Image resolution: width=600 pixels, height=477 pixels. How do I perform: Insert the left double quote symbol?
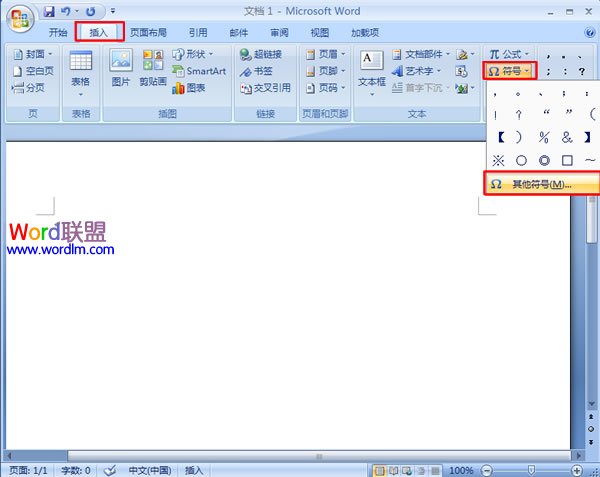click(x=546, y=113)
